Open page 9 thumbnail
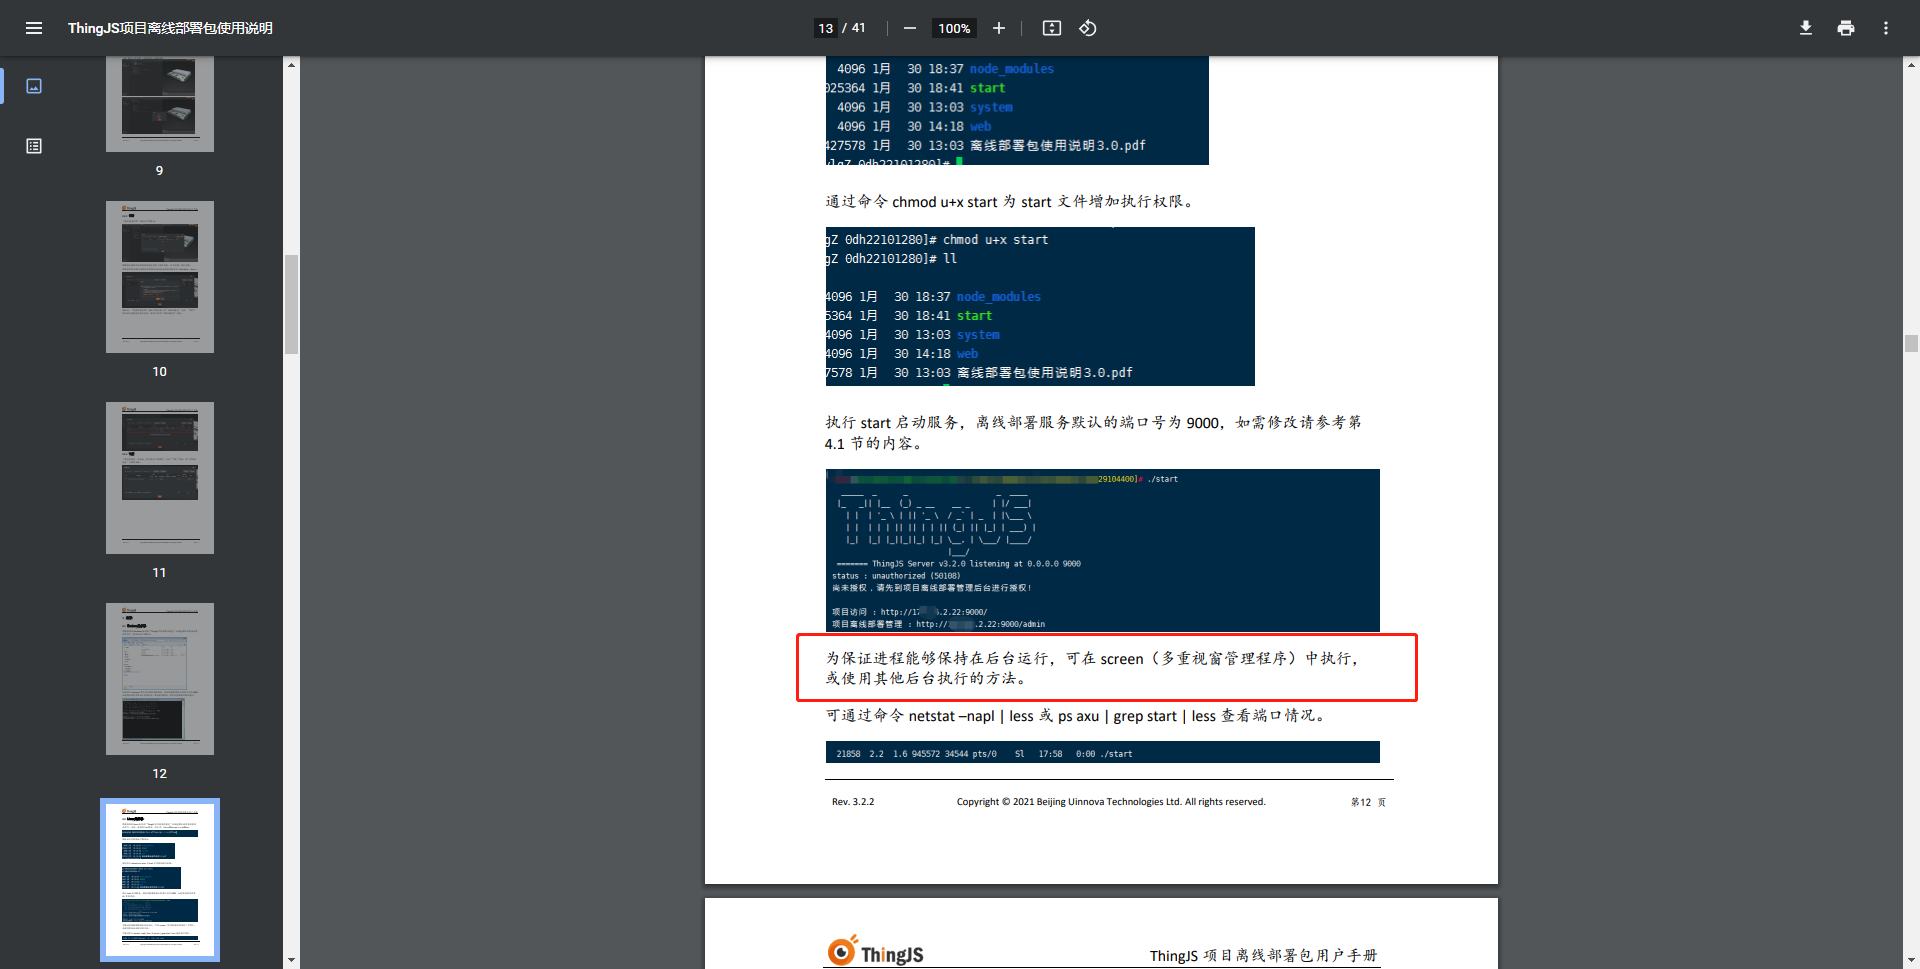This screenshot has height=969, width=1920. tap(160, 104)
